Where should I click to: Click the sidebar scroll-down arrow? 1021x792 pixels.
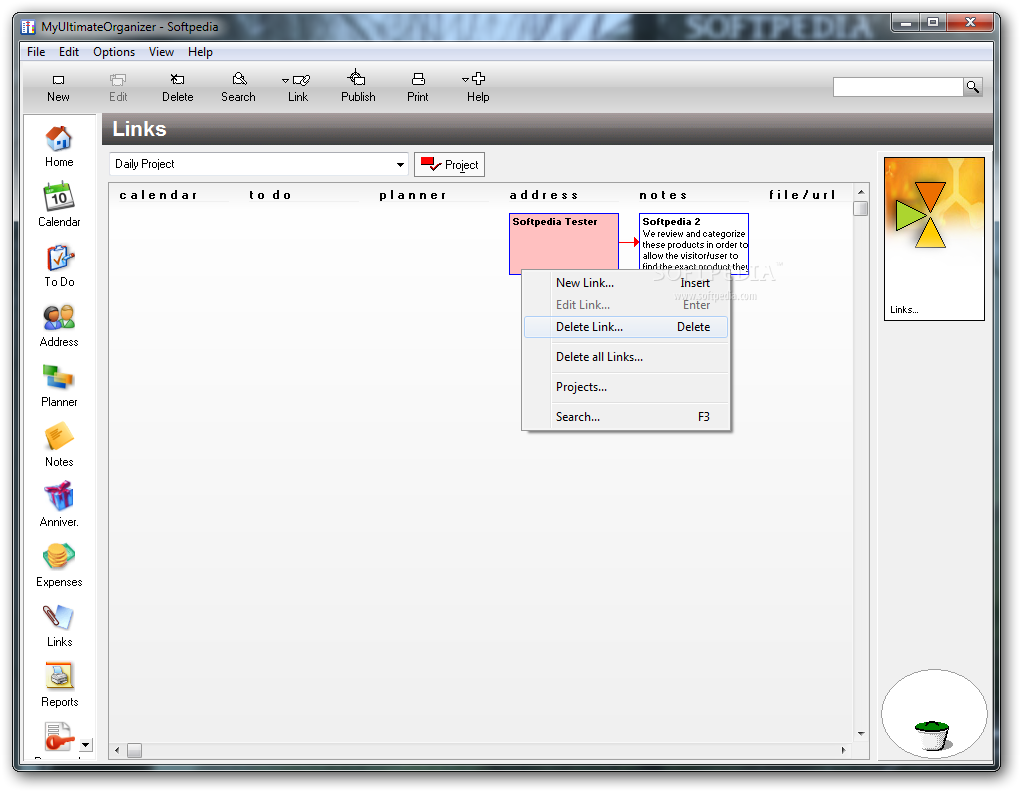[x=86, y=744]
